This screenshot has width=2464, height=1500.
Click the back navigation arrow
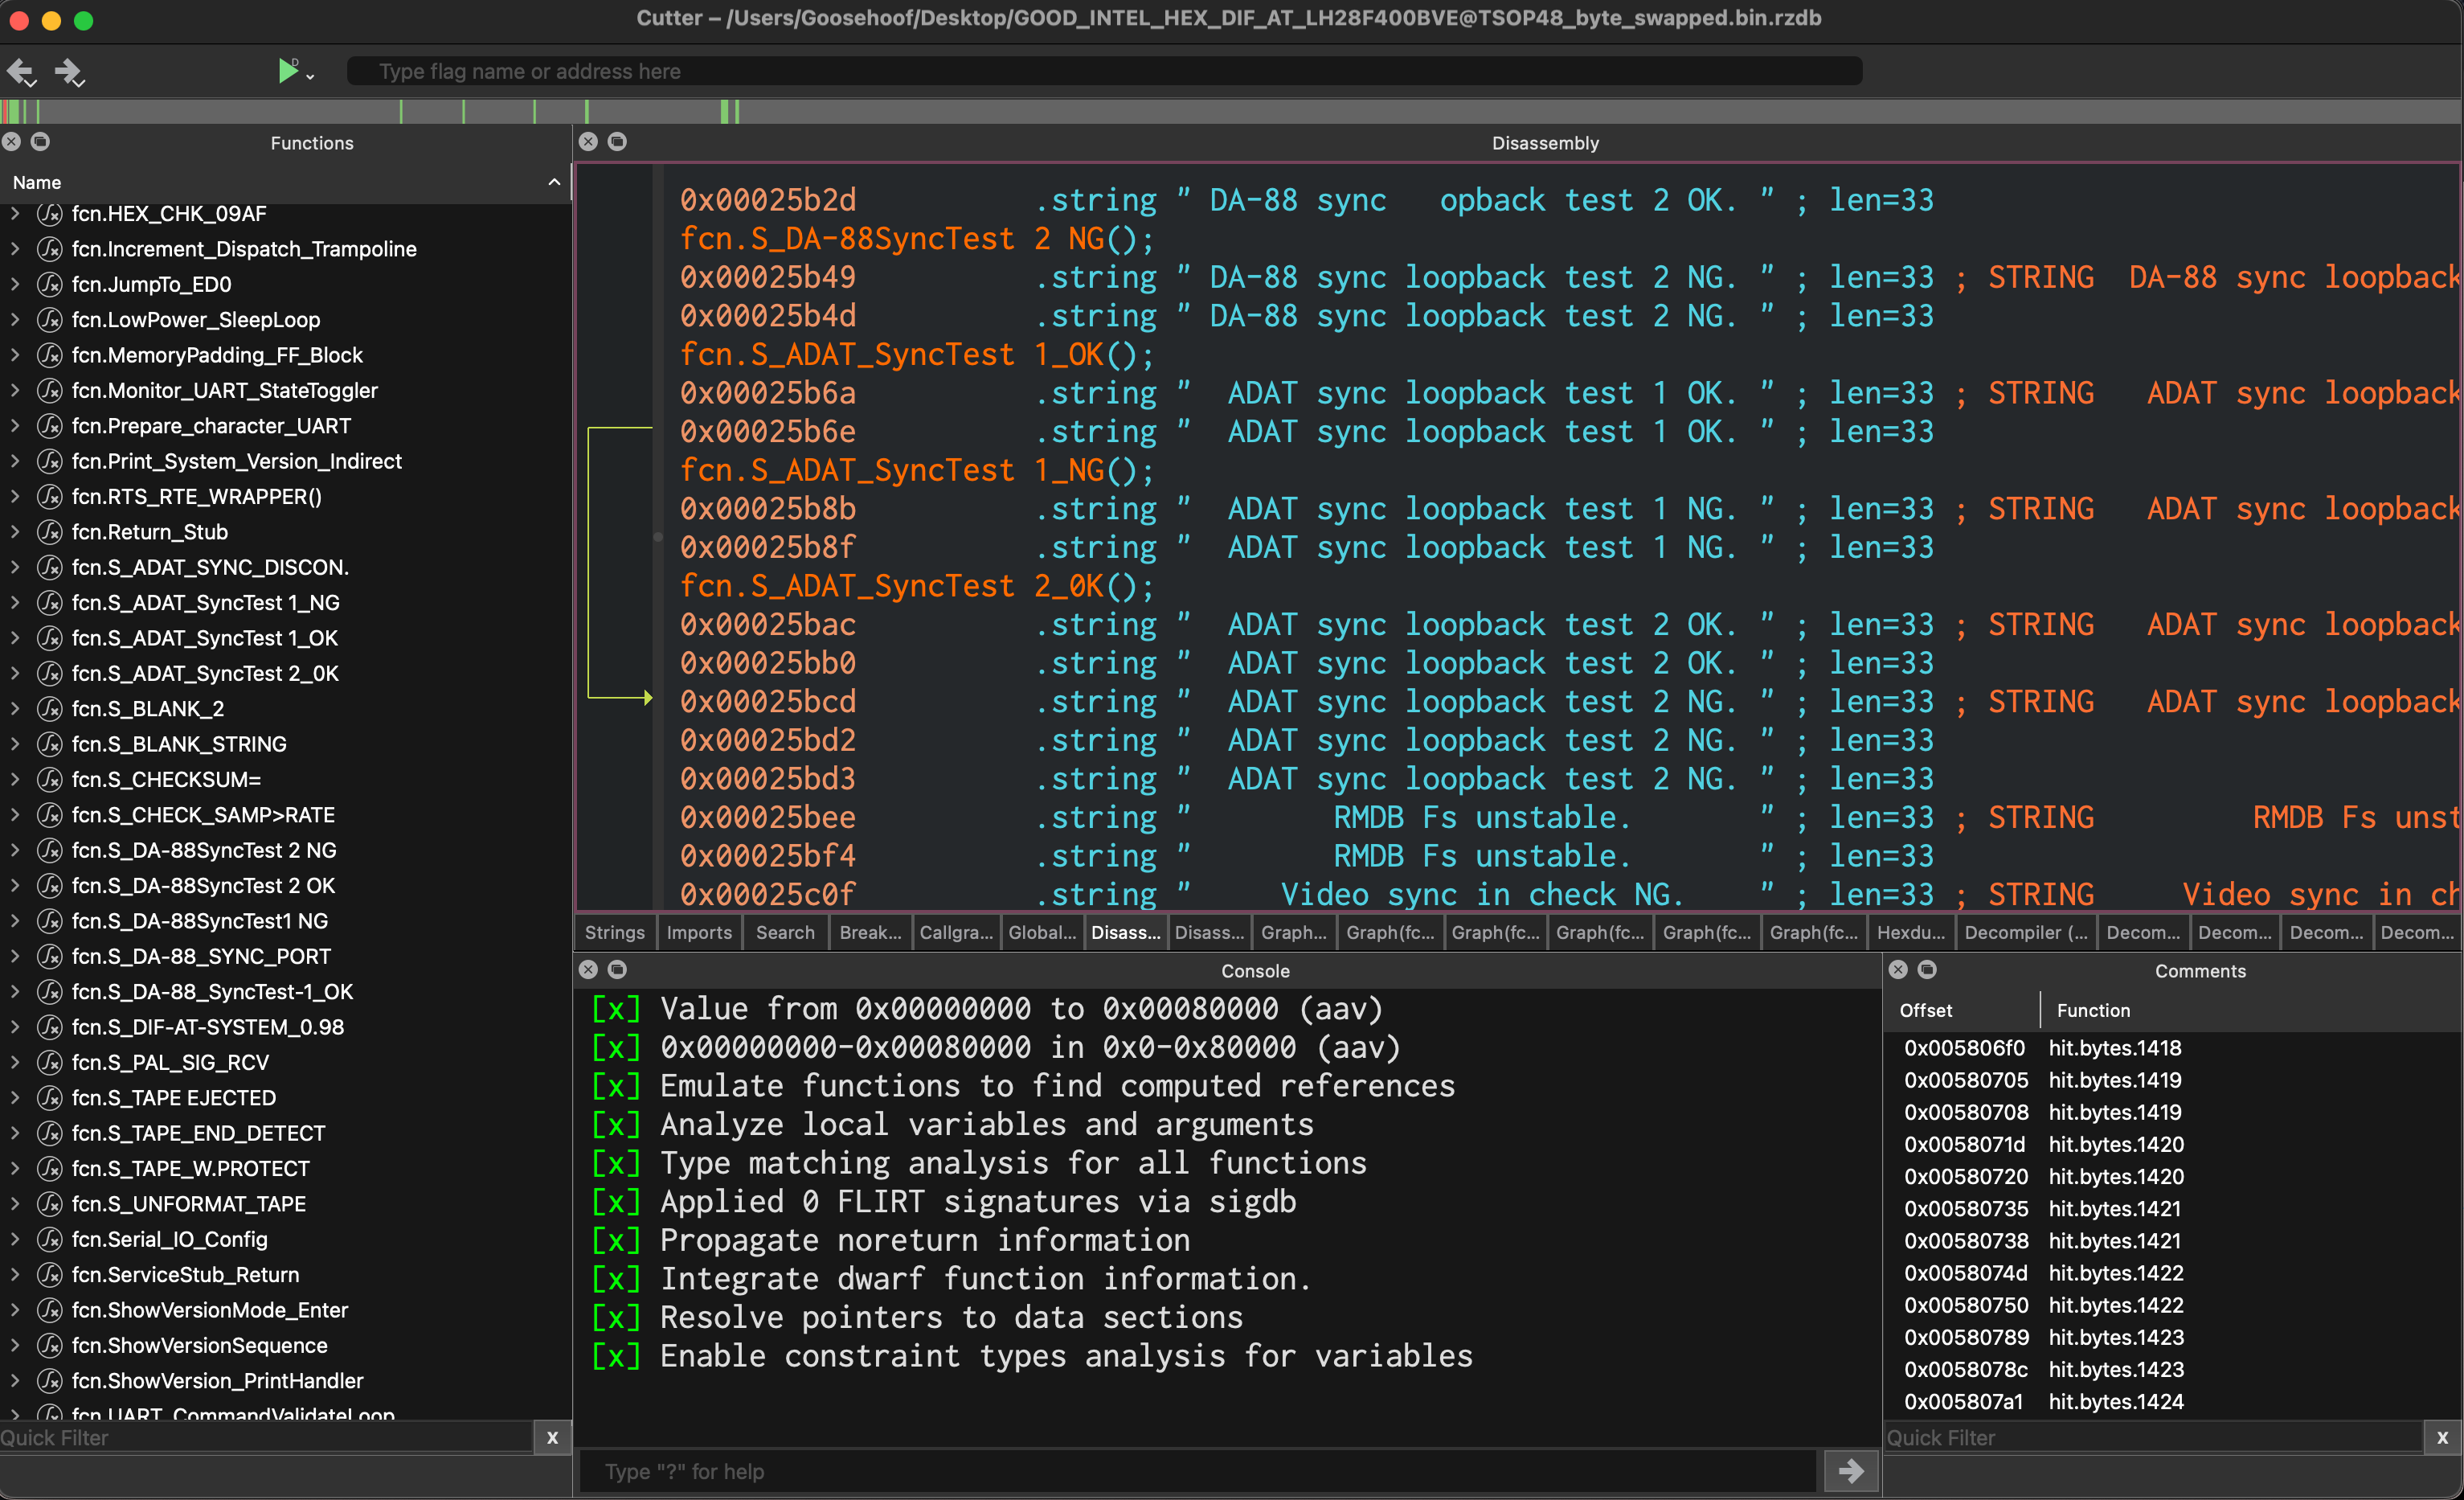20,71
